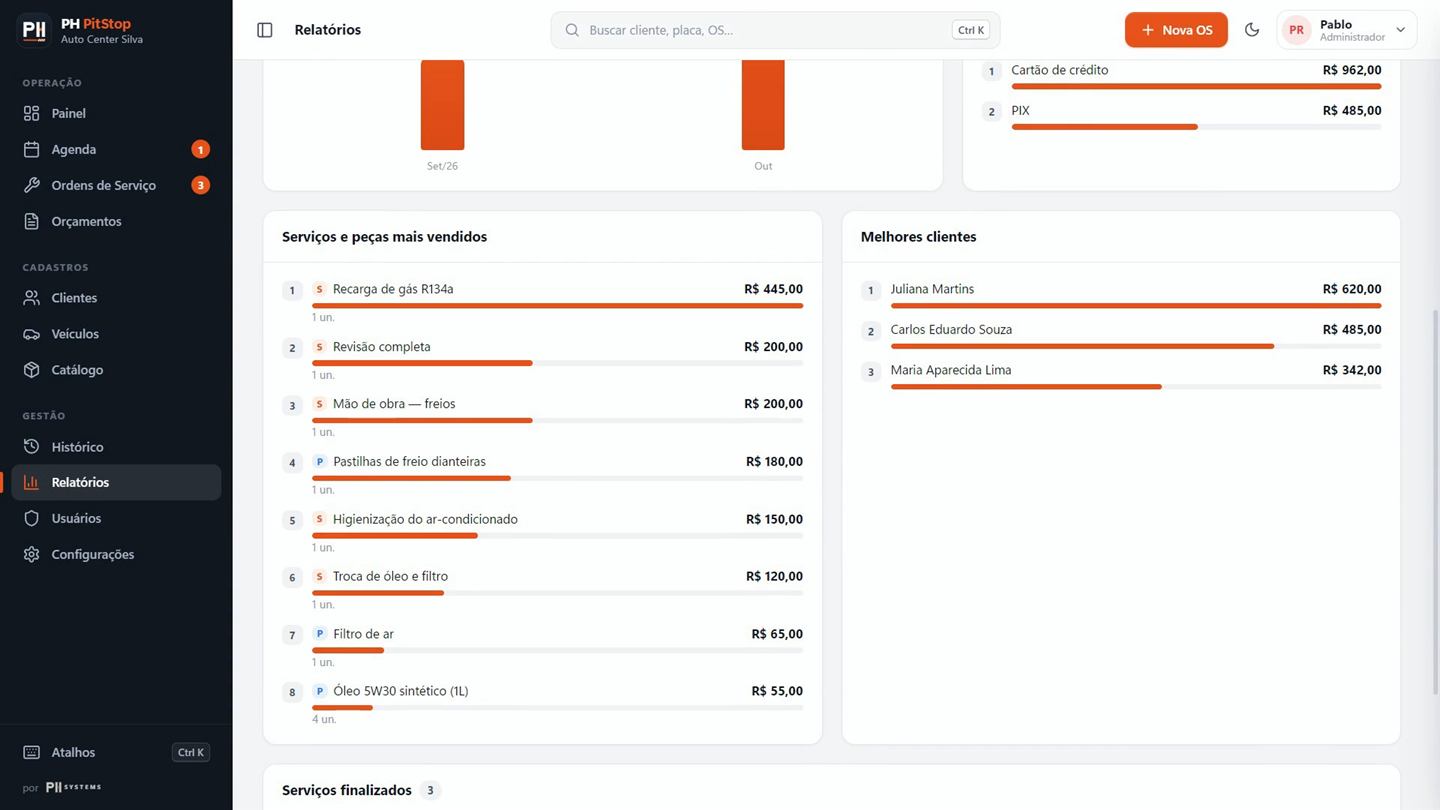Screen dimensions: 1440x810
Task: Select Higienização do ar-condicionado item
Action: 542,532
